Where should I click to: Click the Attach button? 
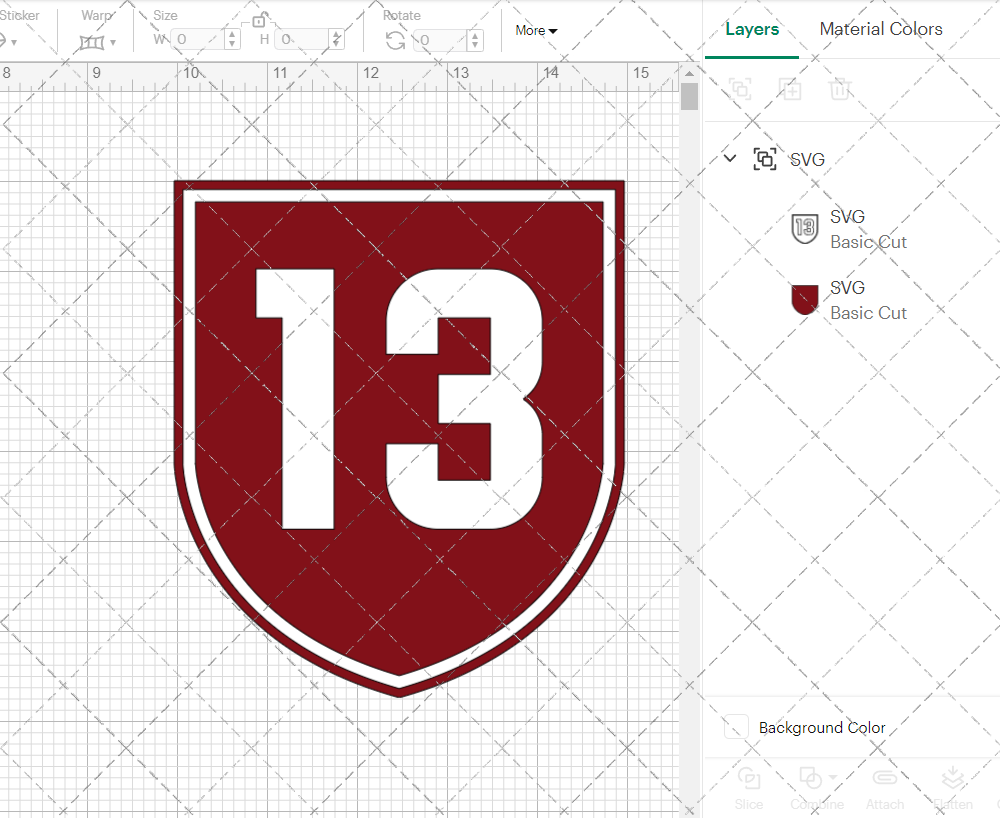coord(885,788)
